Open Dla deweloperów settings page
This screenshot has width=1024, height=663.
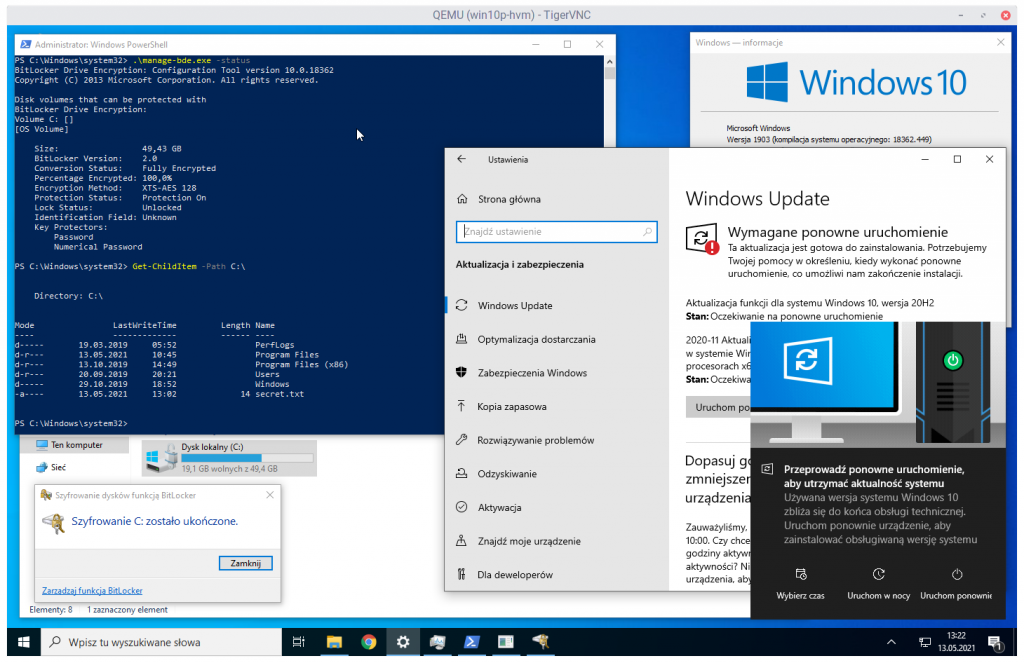(x=515, y=575)
